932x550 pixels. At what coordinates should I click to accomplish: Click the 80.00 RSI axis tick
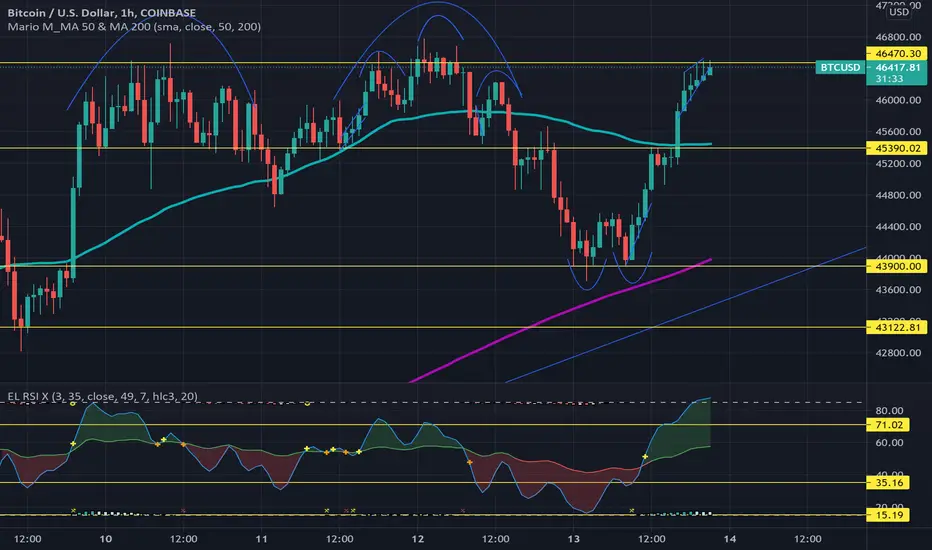pos(889,410)
